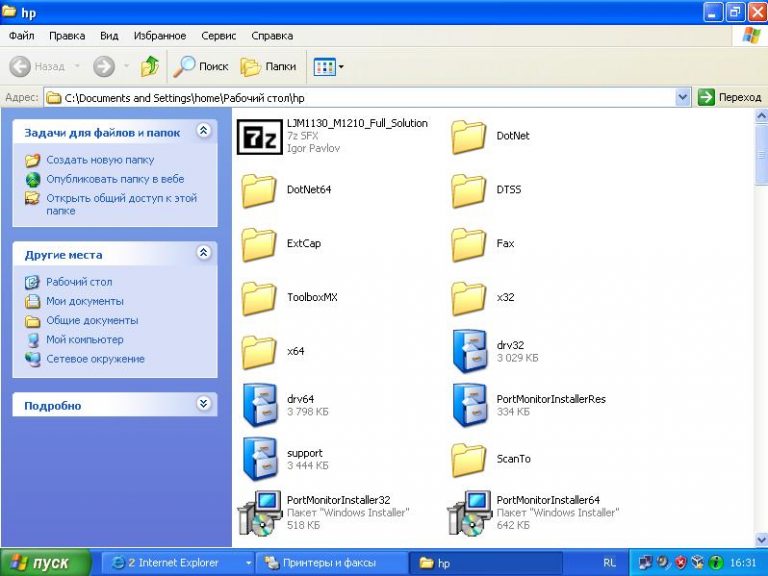768x576 pixels.
Task: Select the PortMonitorInstaller64 installer package icon
Action: tap(469, 513)
